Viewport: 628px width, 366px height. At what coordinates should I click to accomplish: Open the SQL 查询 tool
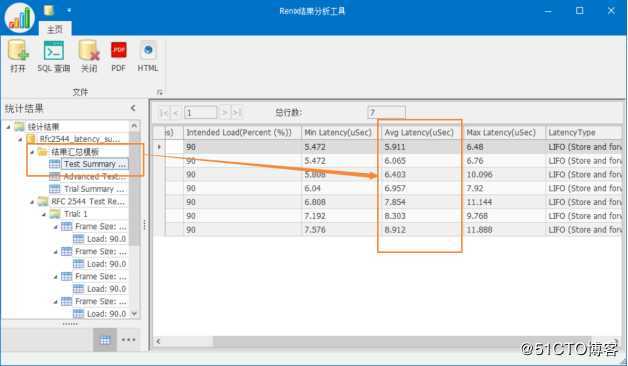coord(54,56)
